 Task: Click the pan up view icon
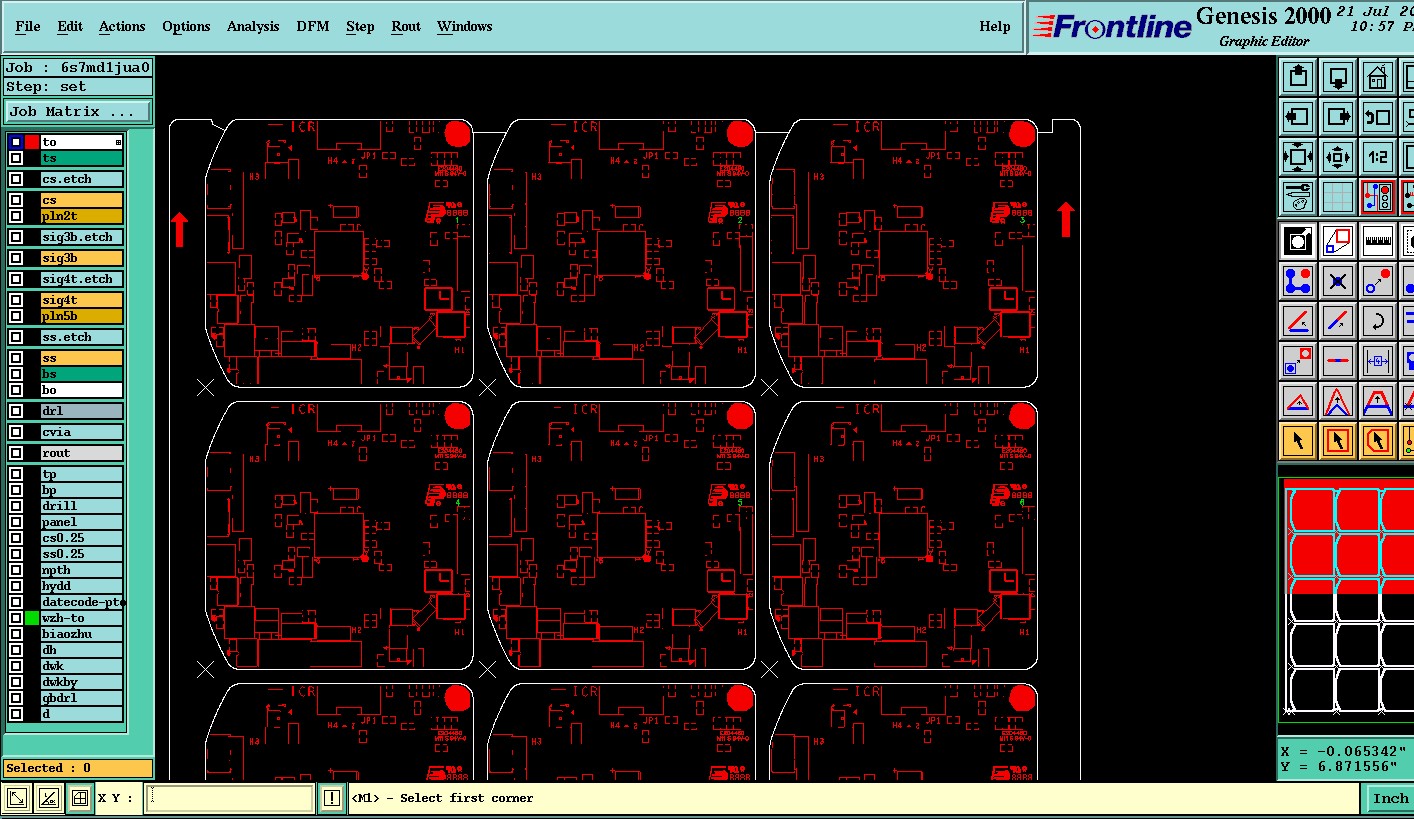[x=1298, y=77]
